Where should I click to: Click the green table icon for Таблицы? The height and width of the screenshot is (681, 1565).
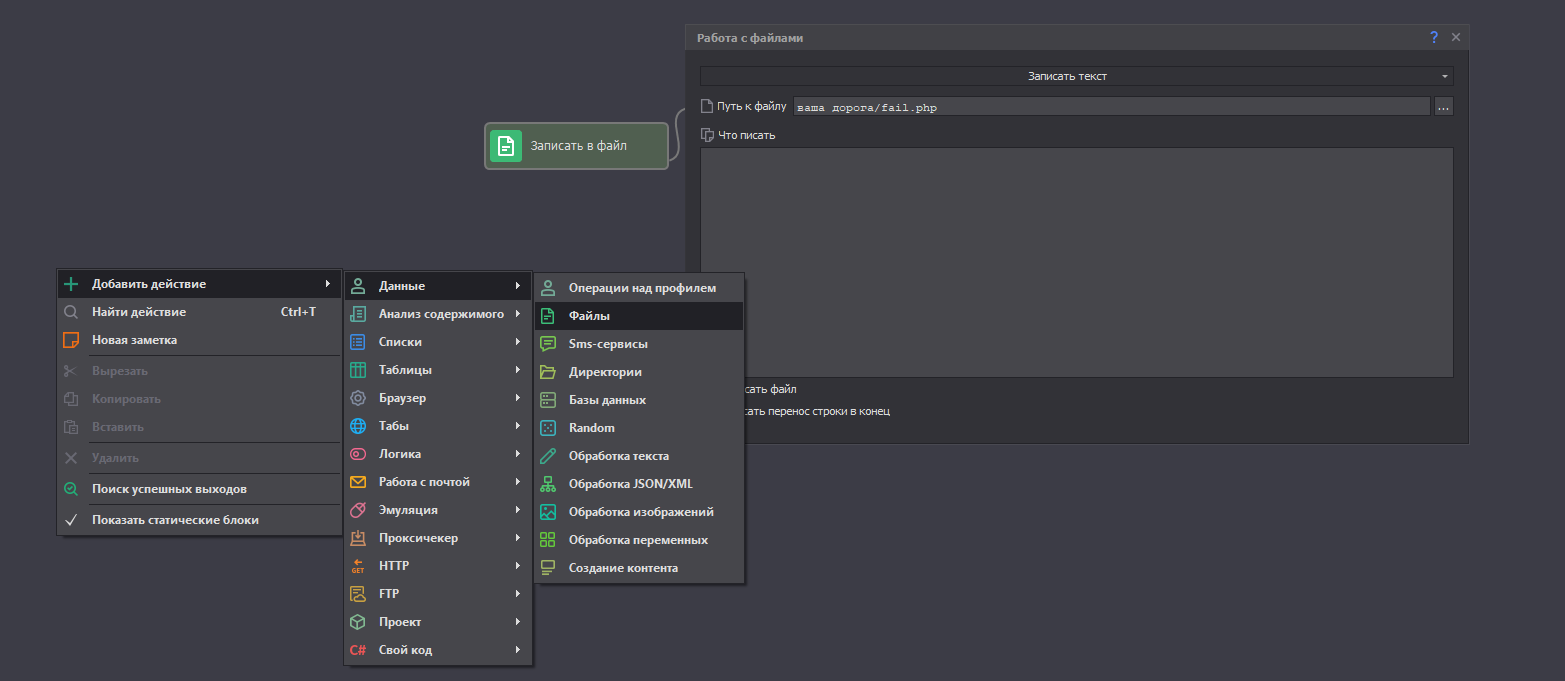click(358, 370)
